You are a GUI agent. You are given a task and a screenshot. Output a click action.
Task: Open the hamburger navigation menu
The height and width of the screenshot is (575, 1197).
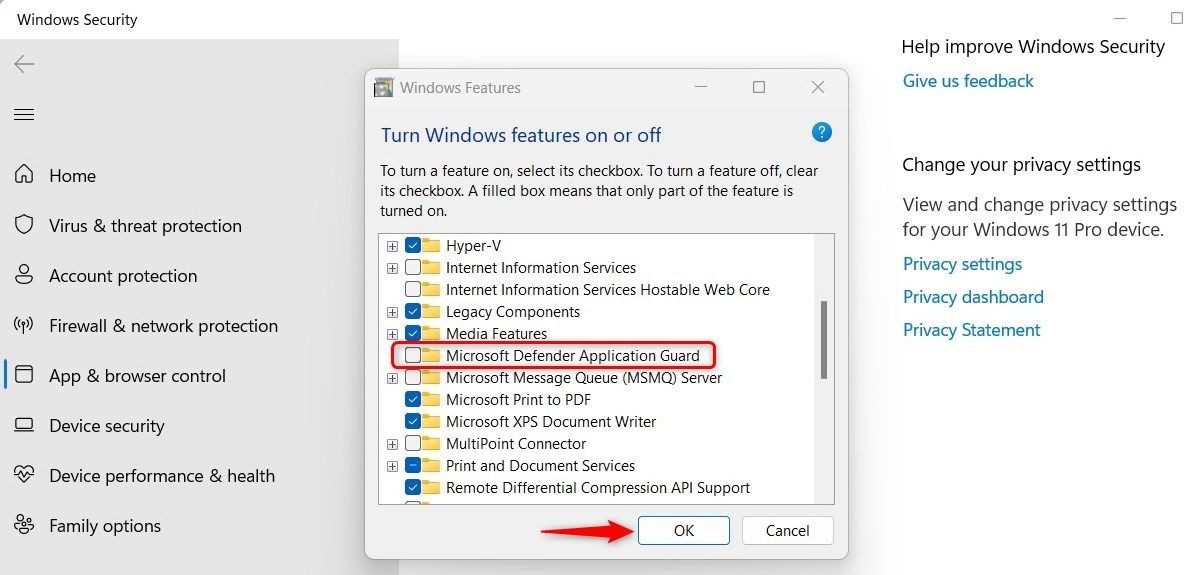coord(24,115)
